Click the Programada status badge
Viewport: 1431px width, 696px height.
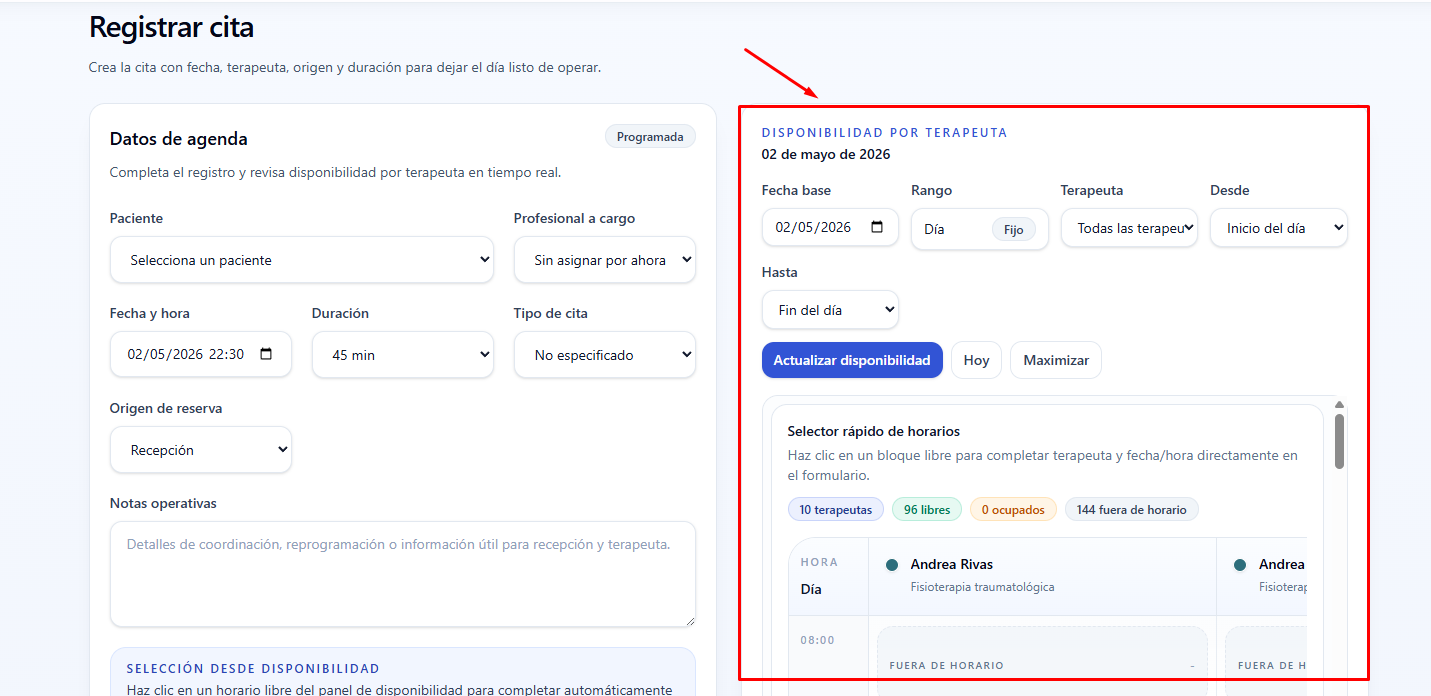point(650,137)
